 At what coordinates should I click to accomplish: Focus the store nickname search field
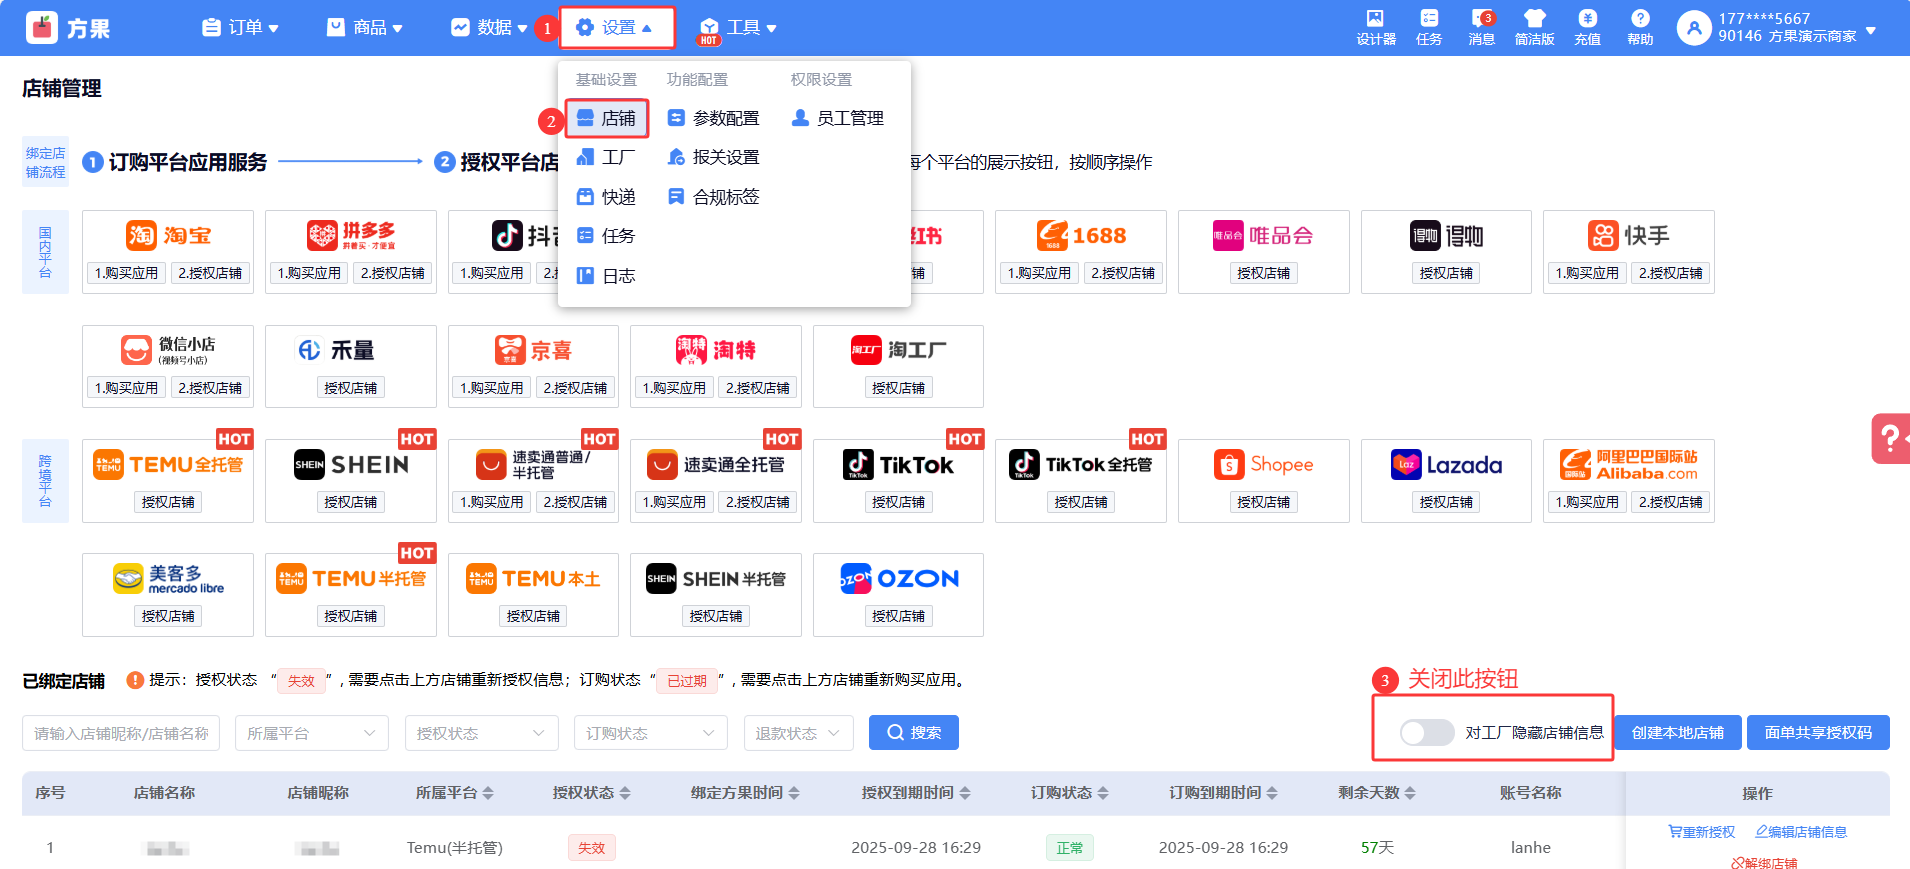pos(121,733)
